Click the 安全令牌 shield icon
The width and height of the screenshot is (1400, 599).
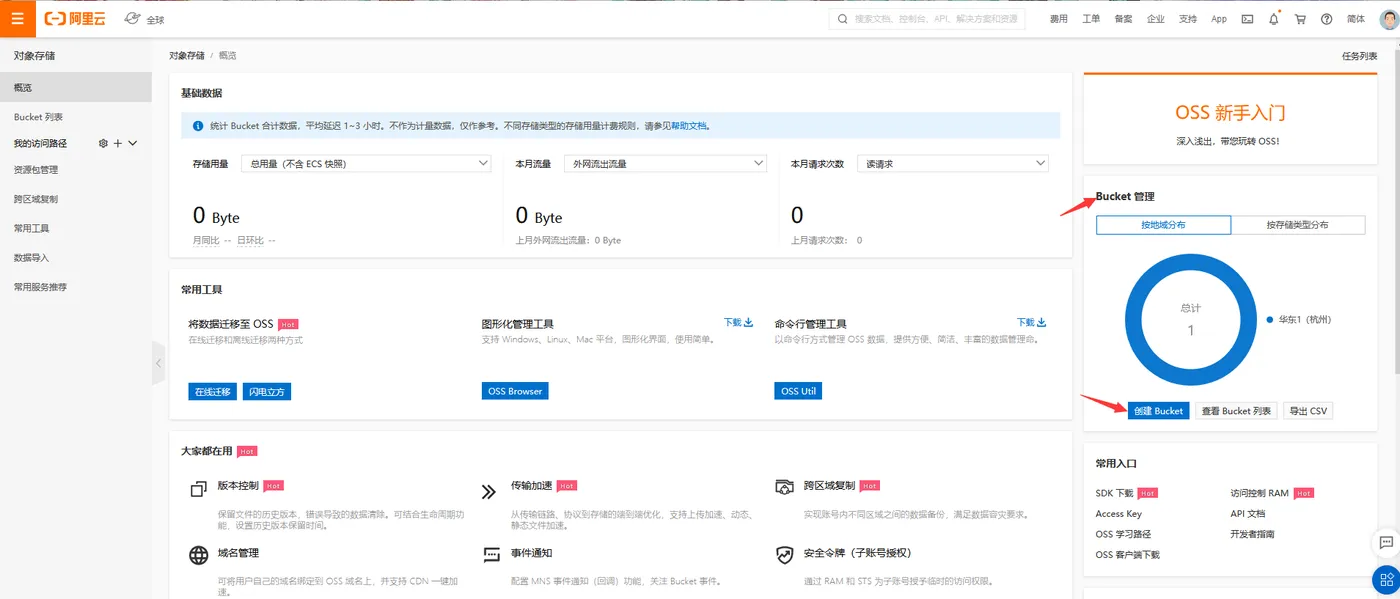(x=784, y=555)
